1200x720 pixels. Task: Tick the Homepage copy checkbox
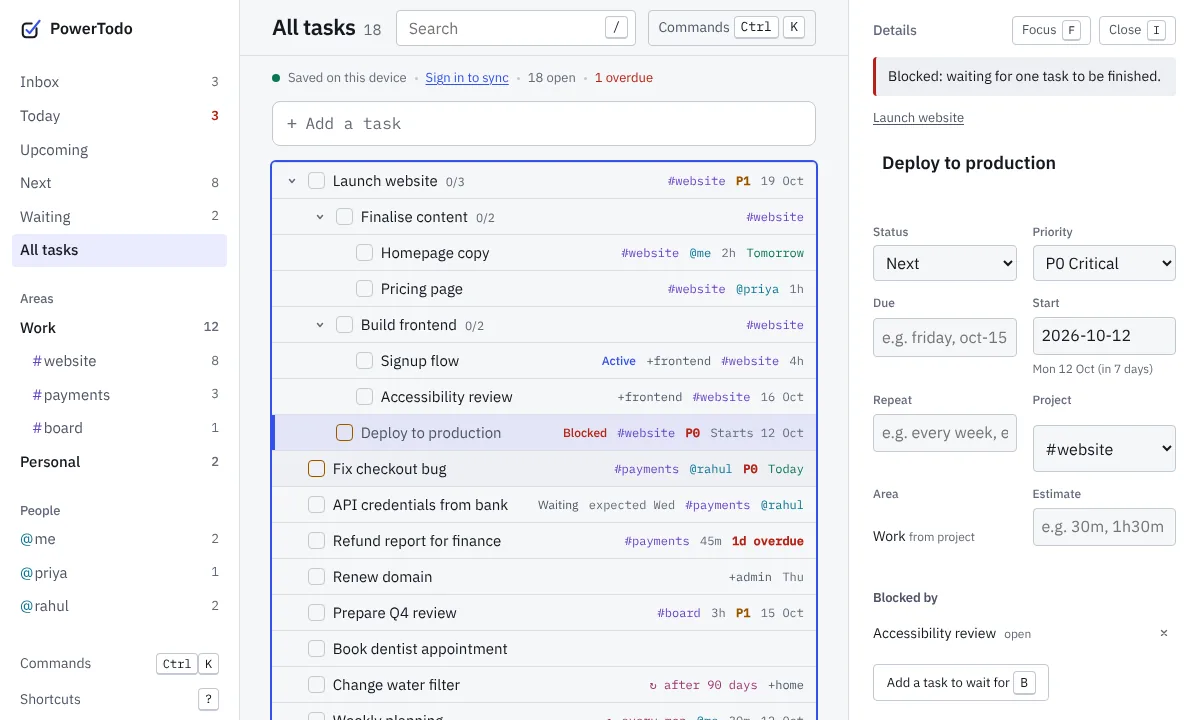tap(365, 253)
